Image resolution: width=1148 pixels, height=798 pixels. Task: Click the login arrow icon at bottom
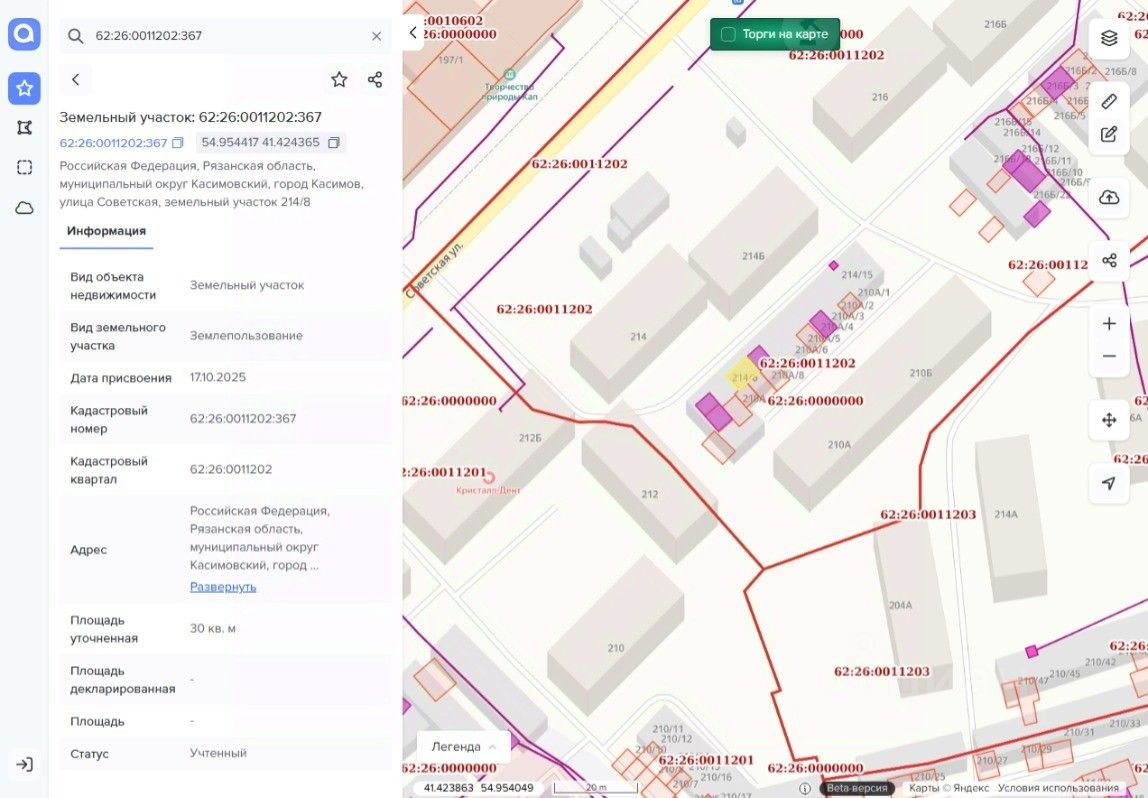pos(24,764)
